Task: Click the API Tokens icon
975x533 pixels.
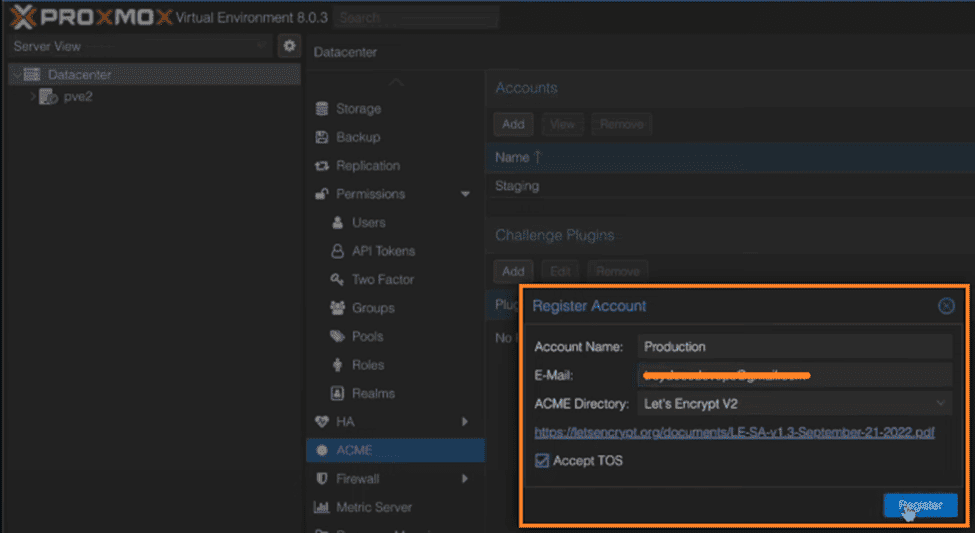Action: click(x=338, y=251)
